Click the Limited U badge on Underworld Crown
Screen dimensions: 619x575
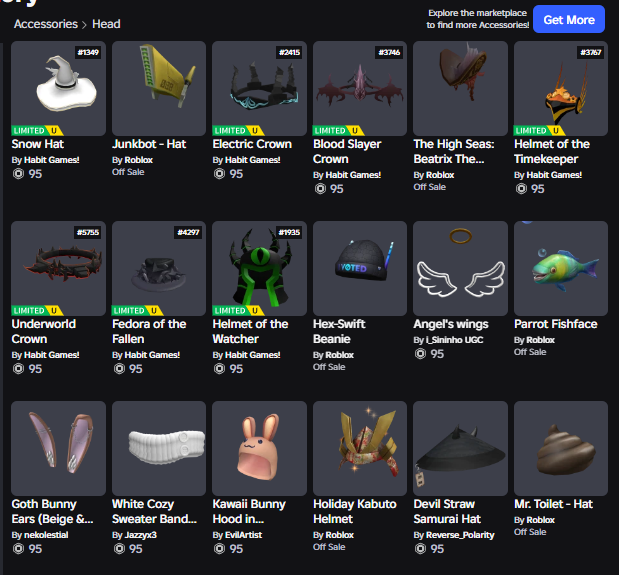[37, 311]
